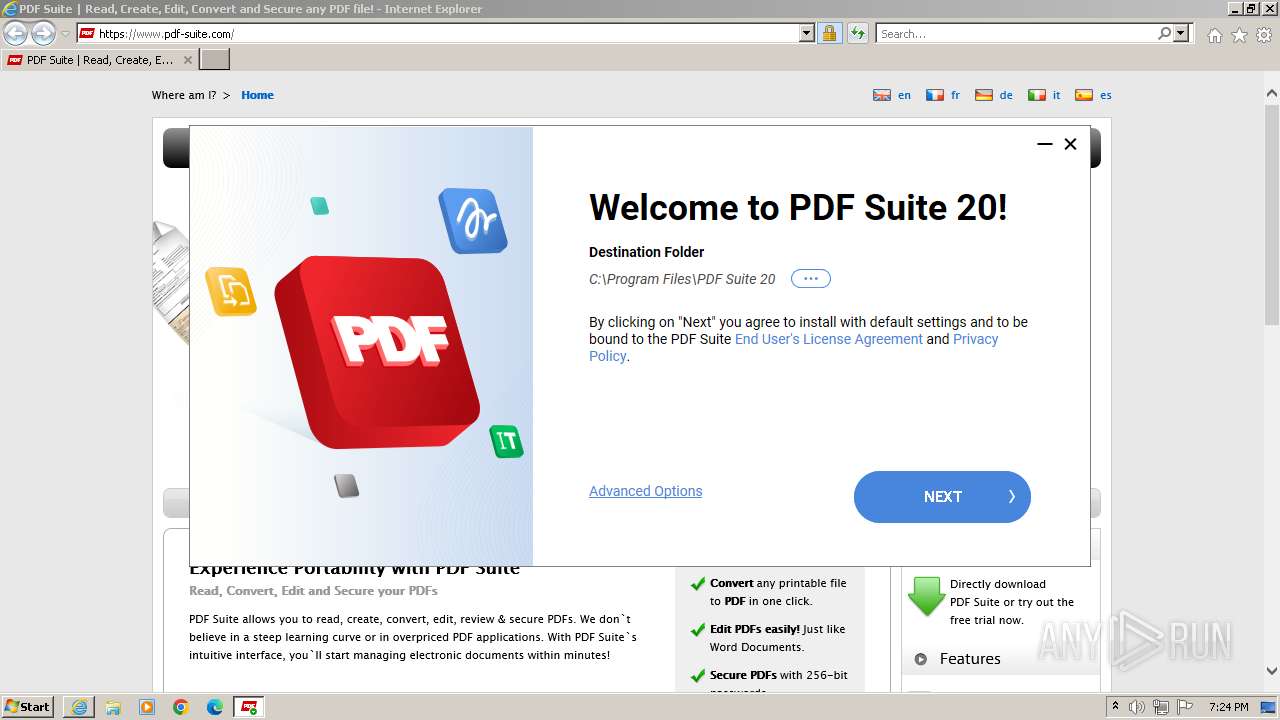Expand the Features section on the webpage
Image resolution: width=1280 pixels, height=720 pixels.
click(970, 659)
